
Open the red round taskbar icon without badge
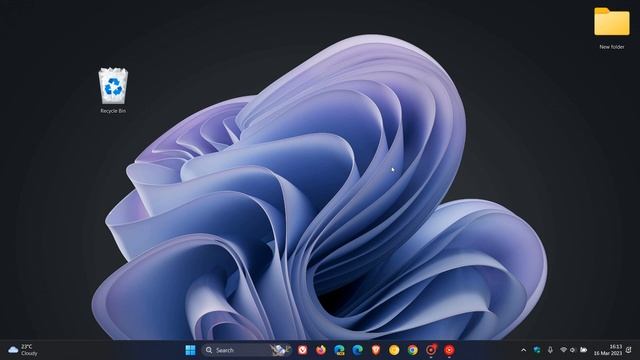pos(449,350)
